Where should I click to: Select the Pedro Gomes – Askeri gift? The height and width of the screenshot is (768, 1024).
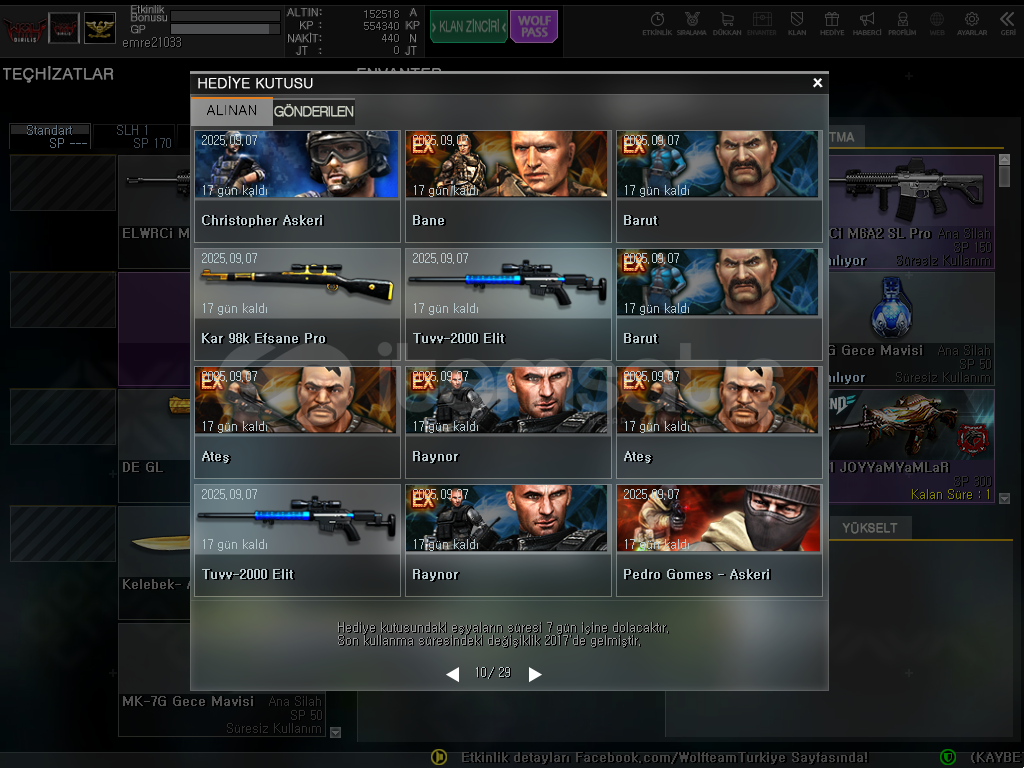click(719, 540)
